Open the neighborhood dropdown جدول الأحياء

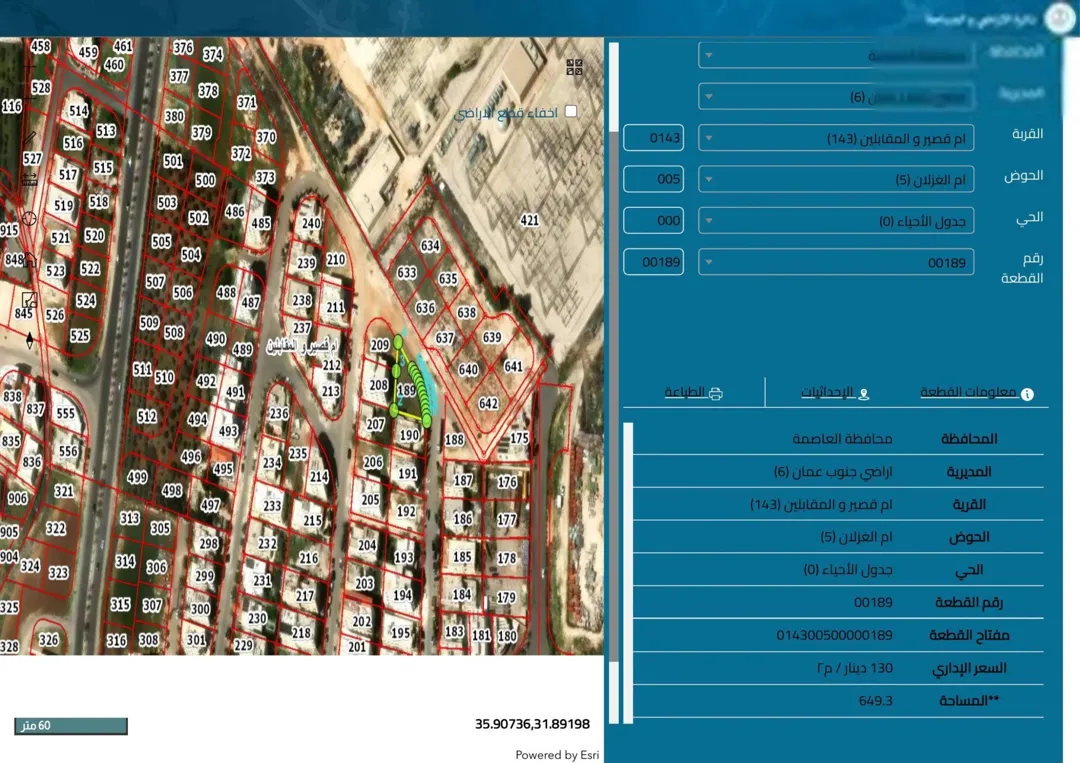835,220
